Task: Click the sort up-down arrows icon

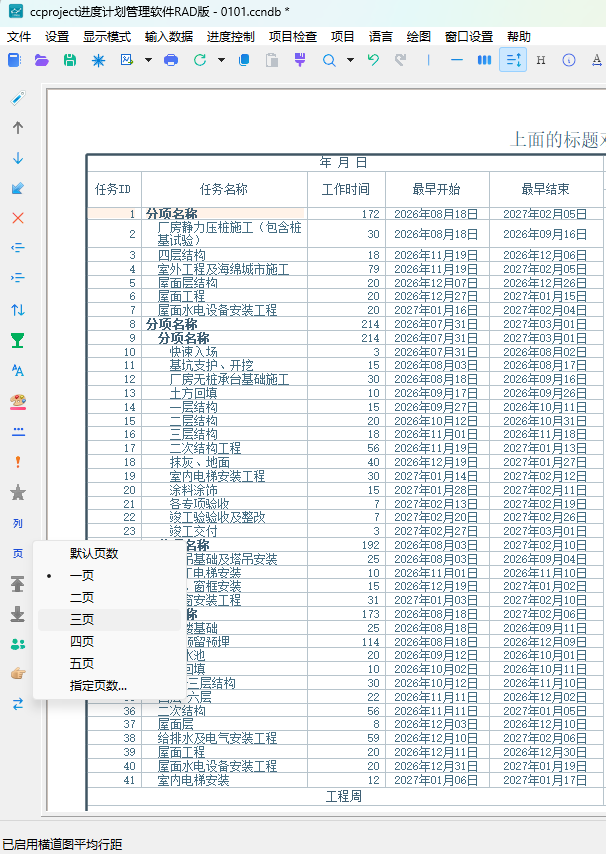Action: coord(18,310)
